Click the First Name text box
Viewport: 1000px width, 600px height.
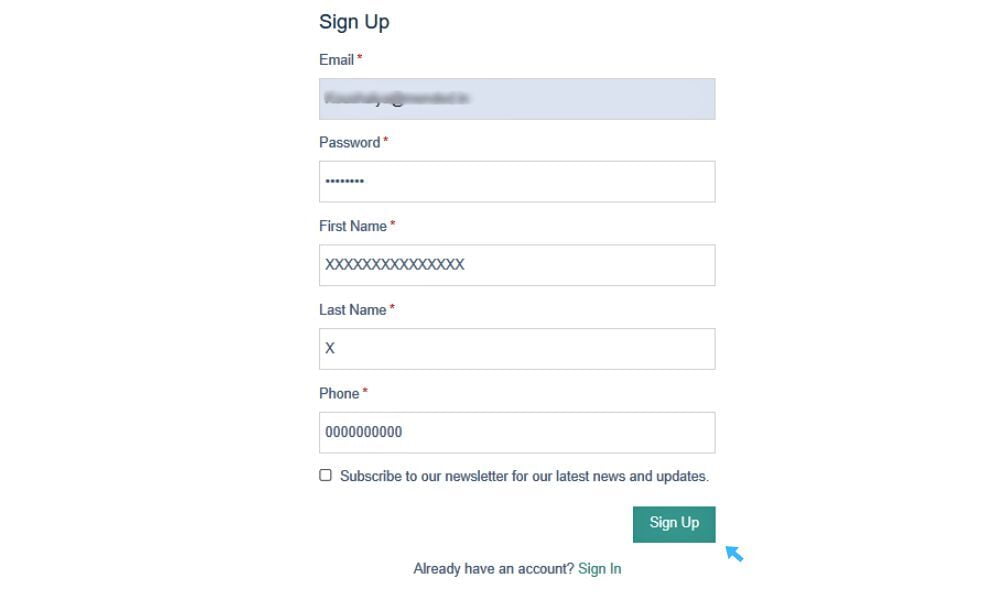[516, 265]
